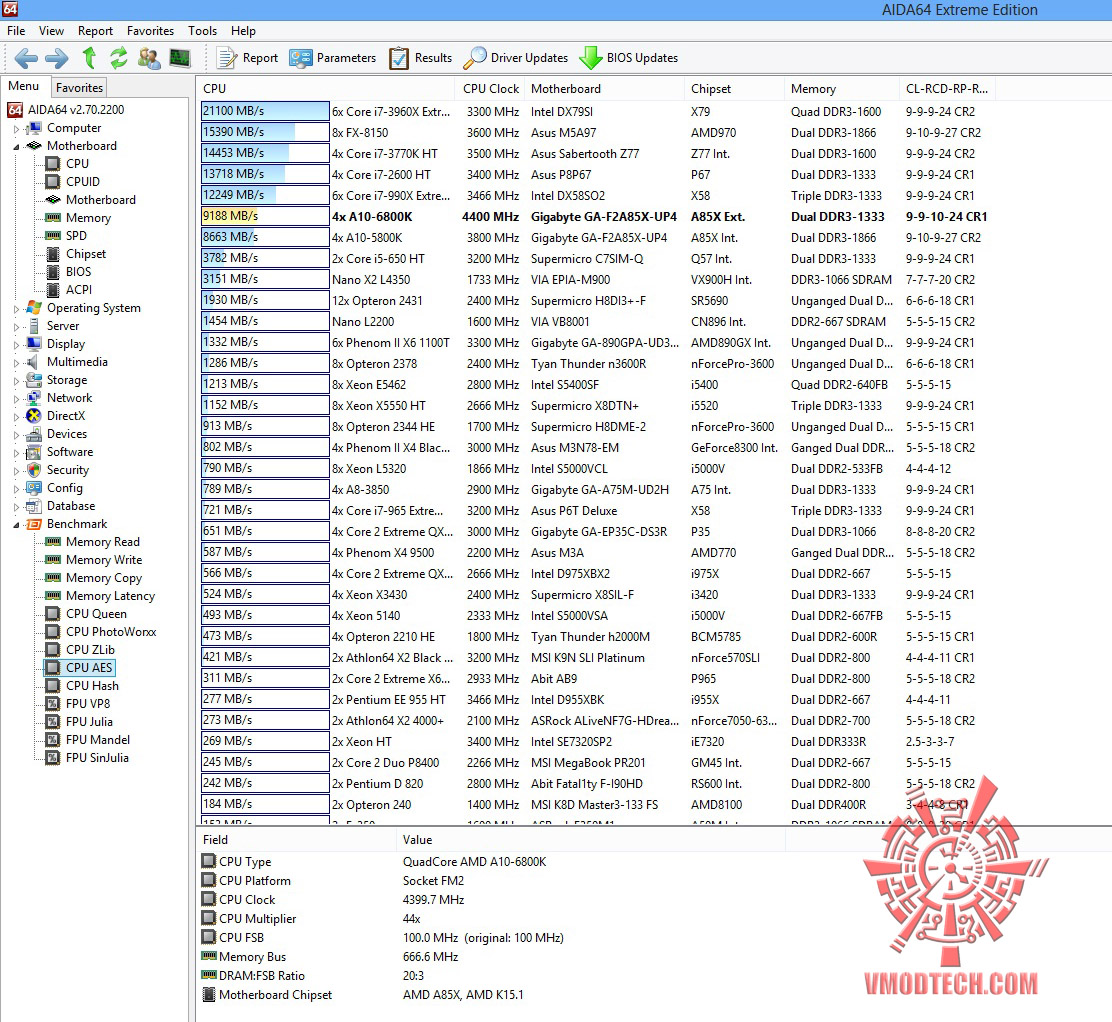Viewport: 1112px width, 1022px height.
Task: Open the View menu
Action: (x=51, y=30)
